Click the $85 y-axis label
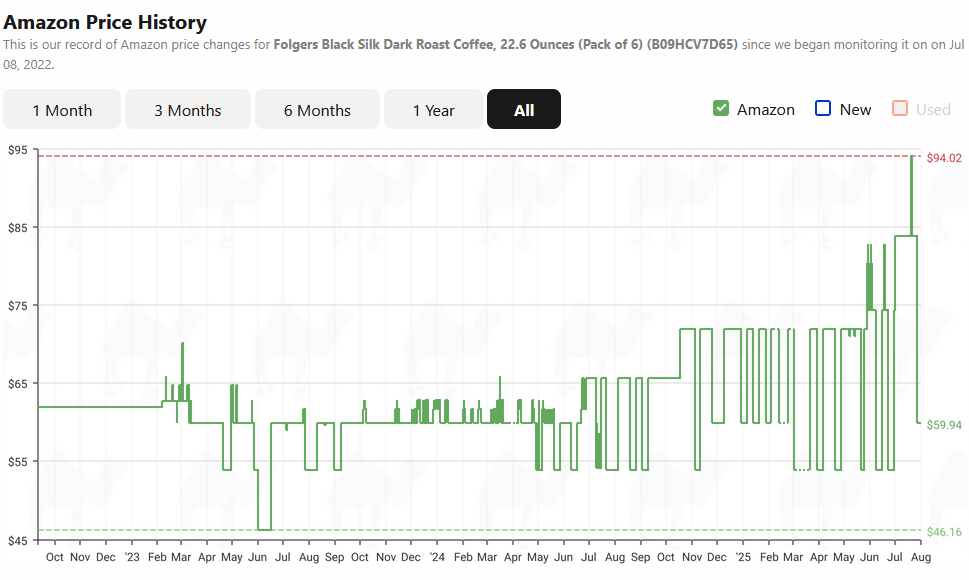This screenshot has width=969, height=580. [x=17, y=228]
